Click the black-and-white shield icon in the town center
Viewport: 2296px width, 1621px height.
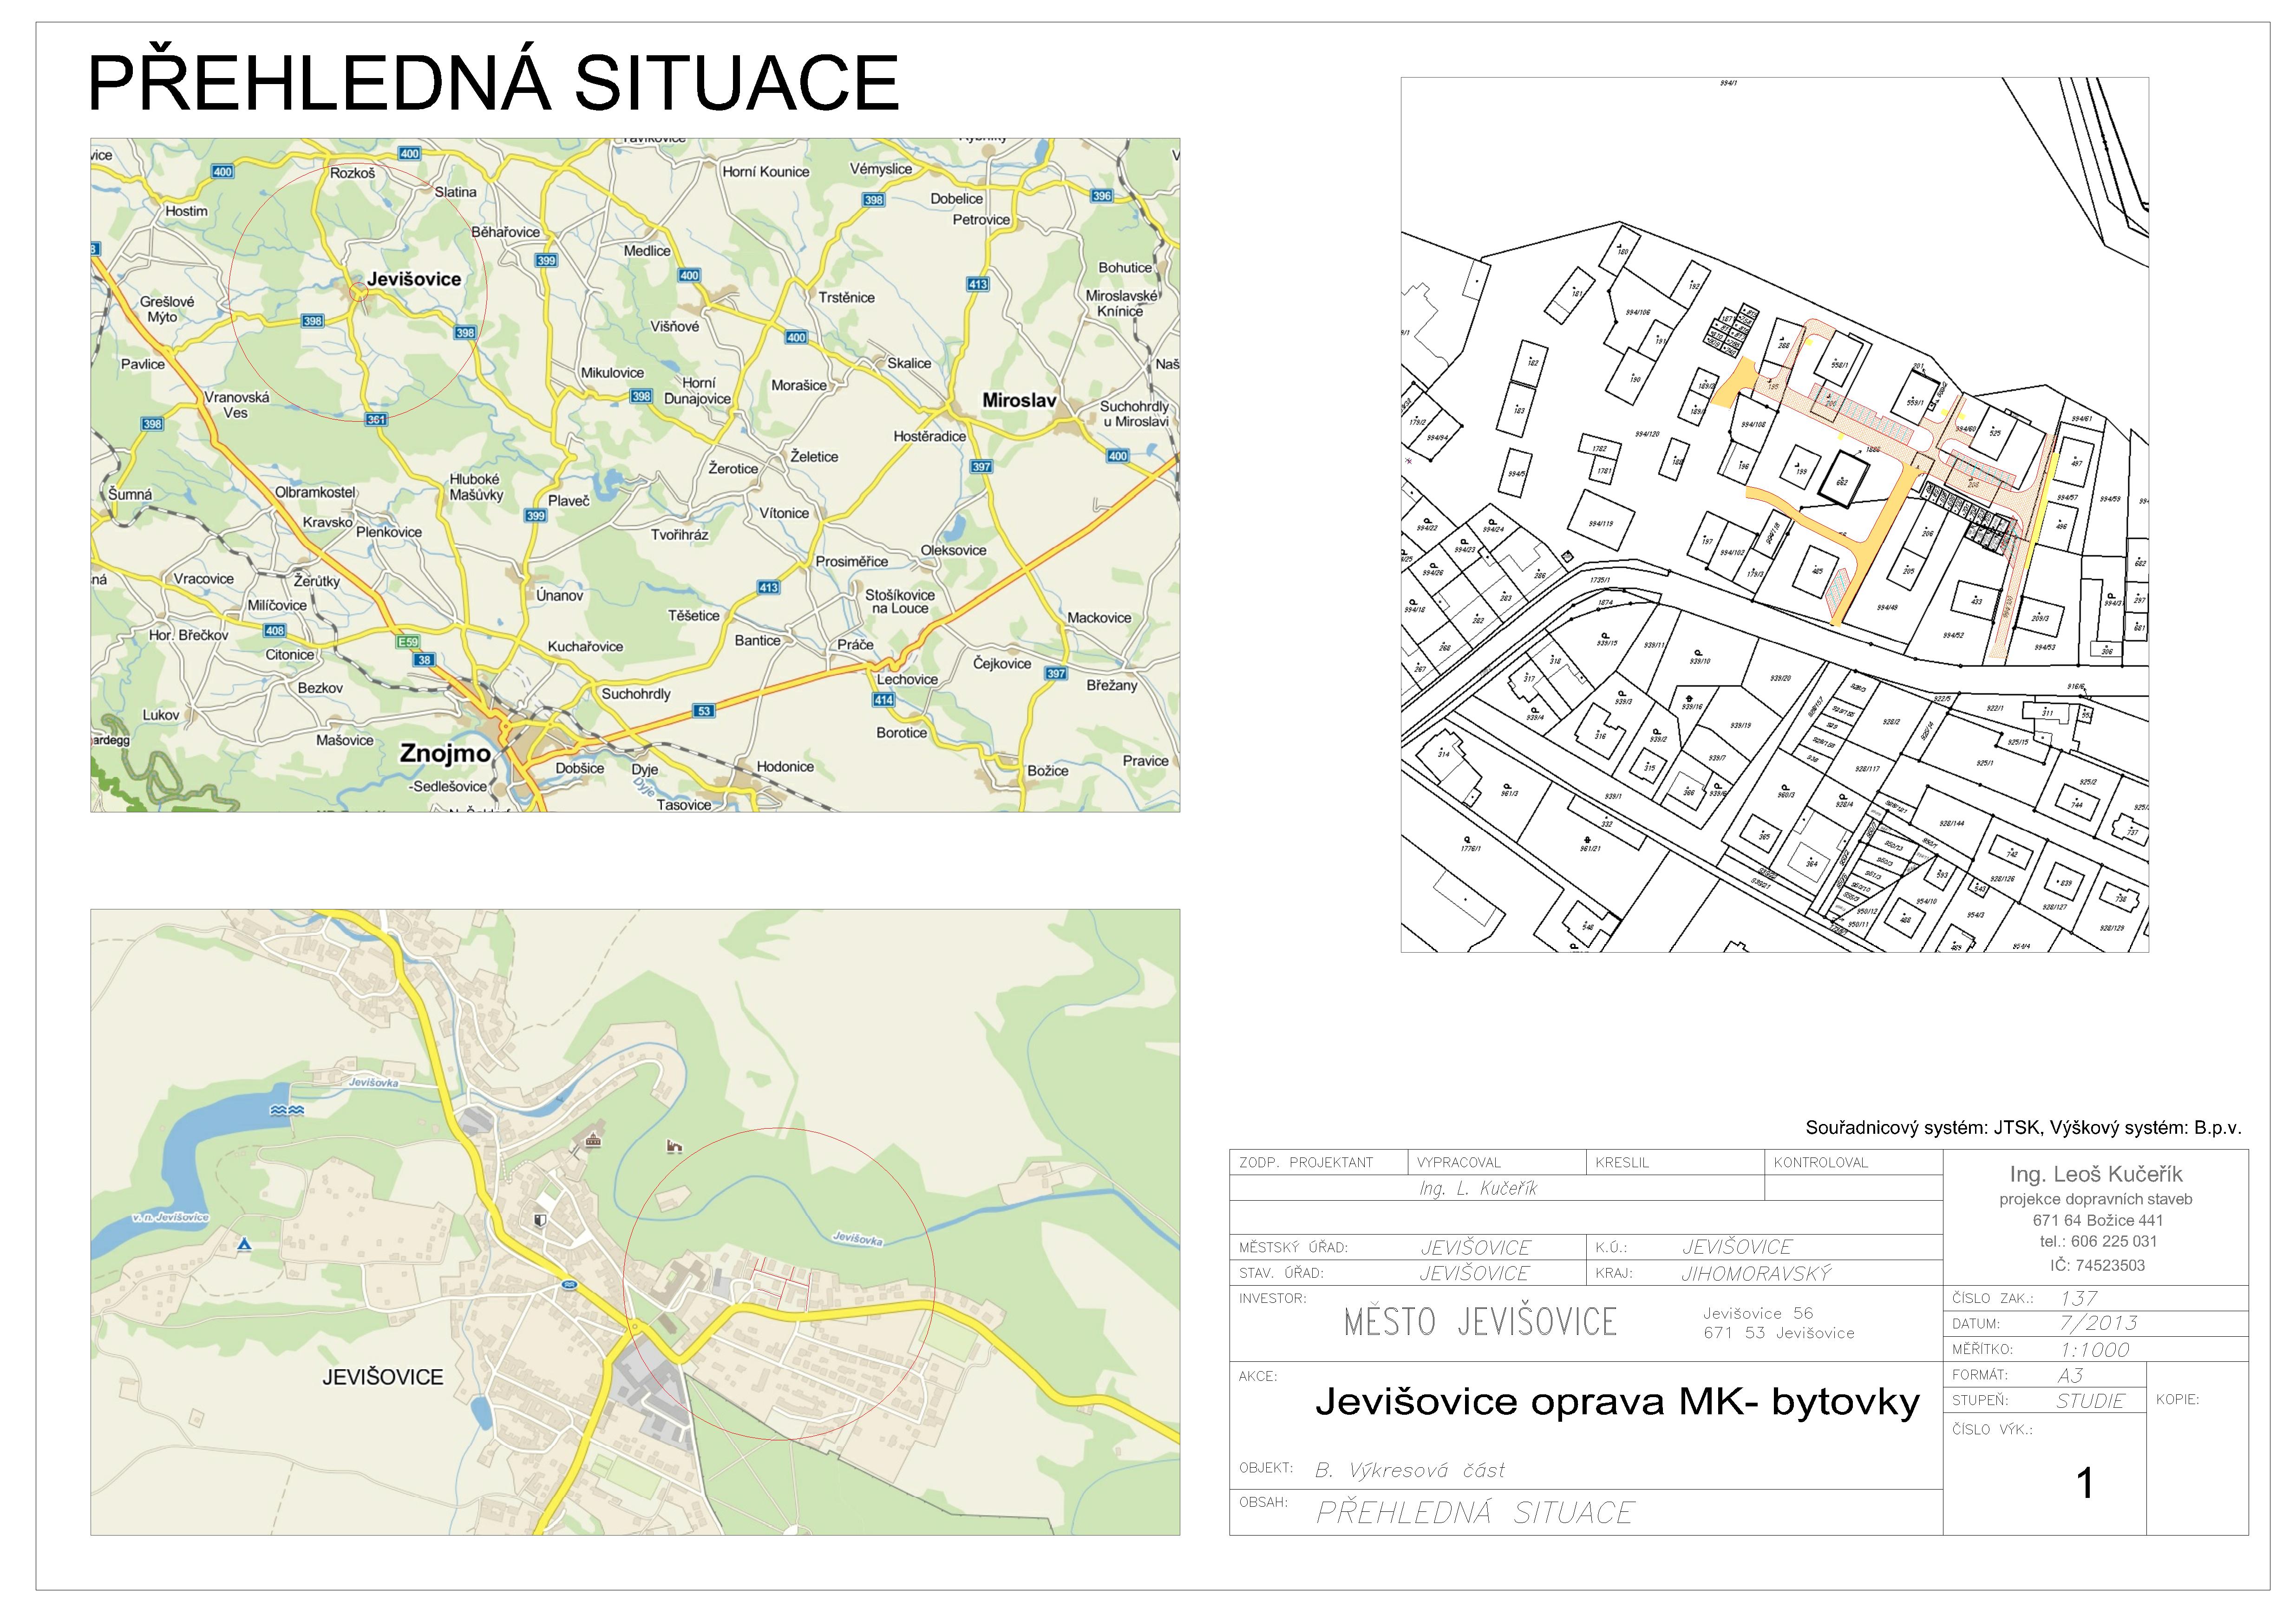(x=541, y=1220)
